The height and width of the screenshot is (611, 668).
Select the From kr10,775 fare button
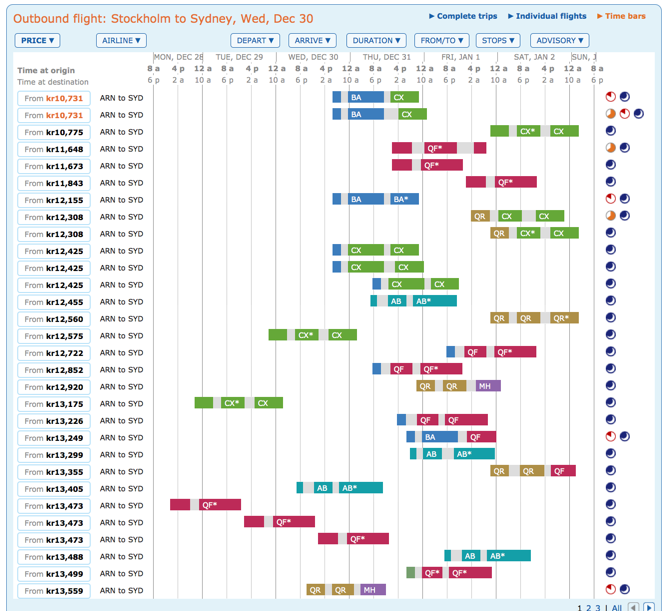point(54,132)
